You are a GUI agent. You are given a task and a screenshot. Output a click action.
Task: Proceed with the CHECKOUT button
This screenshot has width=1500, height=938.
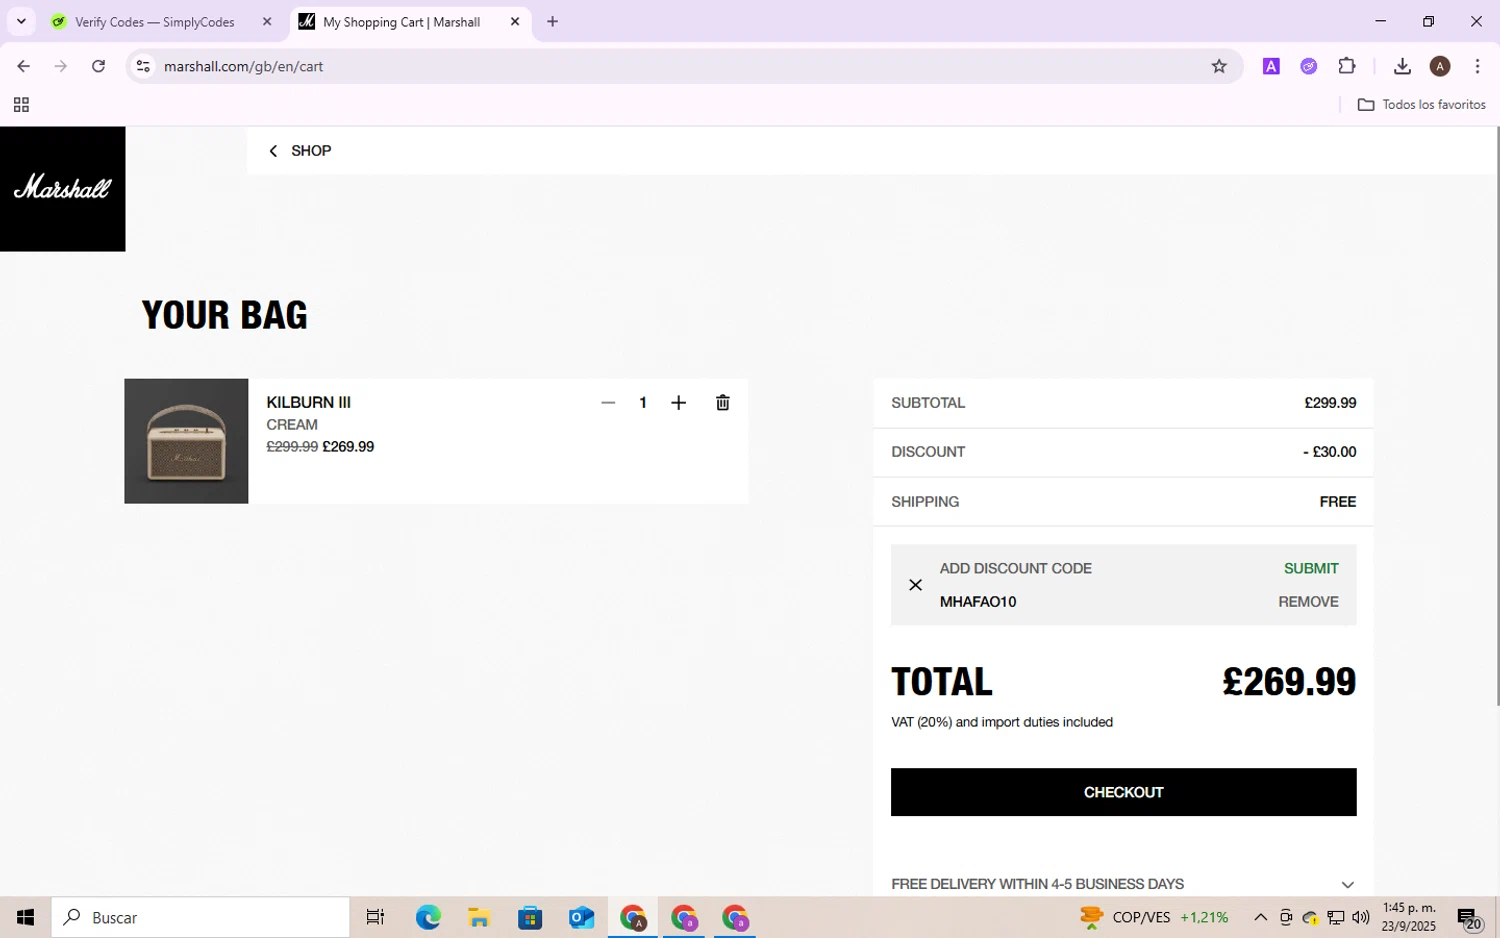(1123, 792)
